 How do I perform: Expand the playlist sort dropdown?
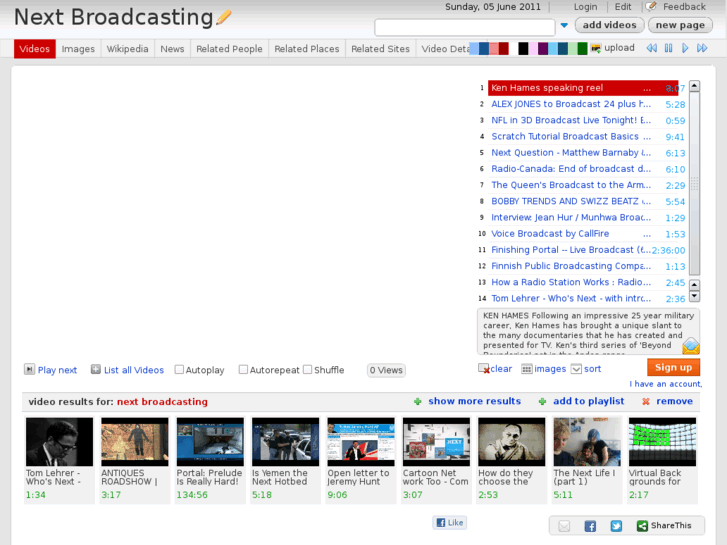point(576,369)
